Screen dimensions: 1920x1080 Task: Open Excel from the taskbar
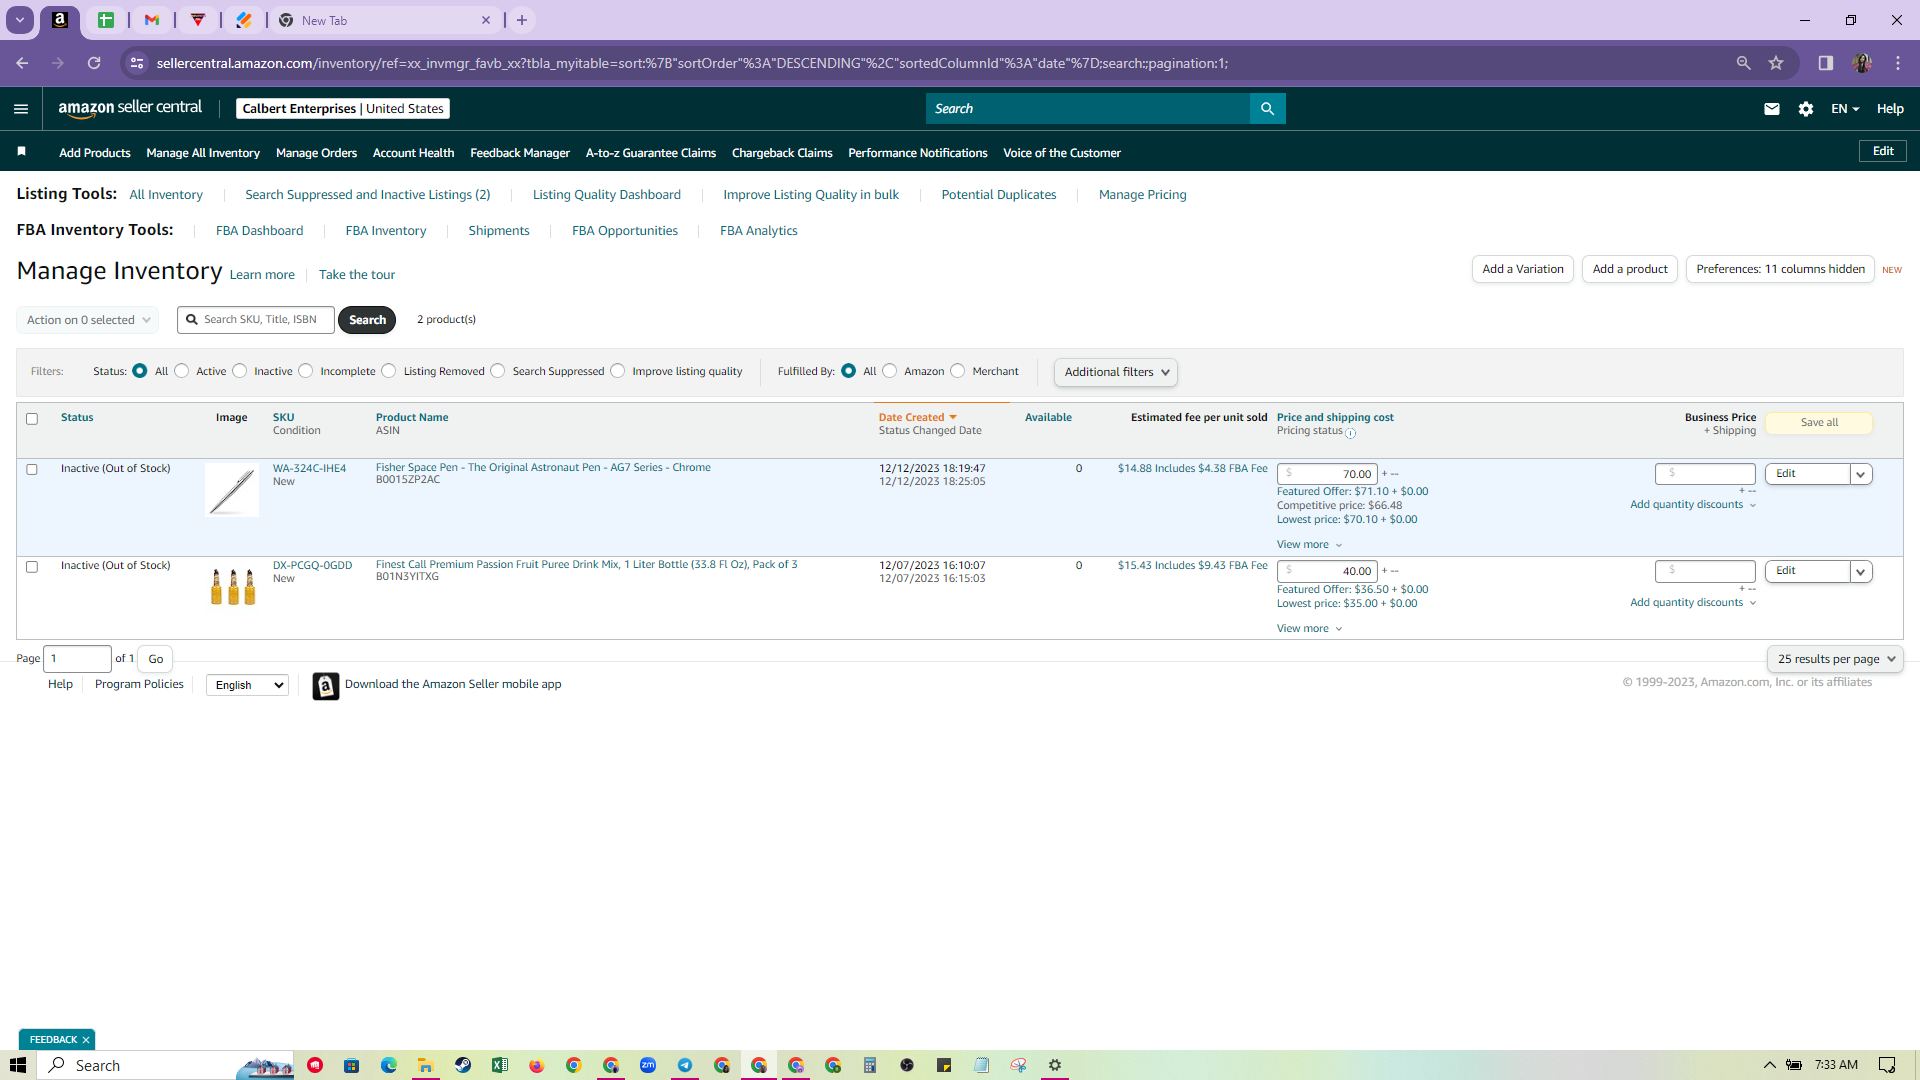500,1065
